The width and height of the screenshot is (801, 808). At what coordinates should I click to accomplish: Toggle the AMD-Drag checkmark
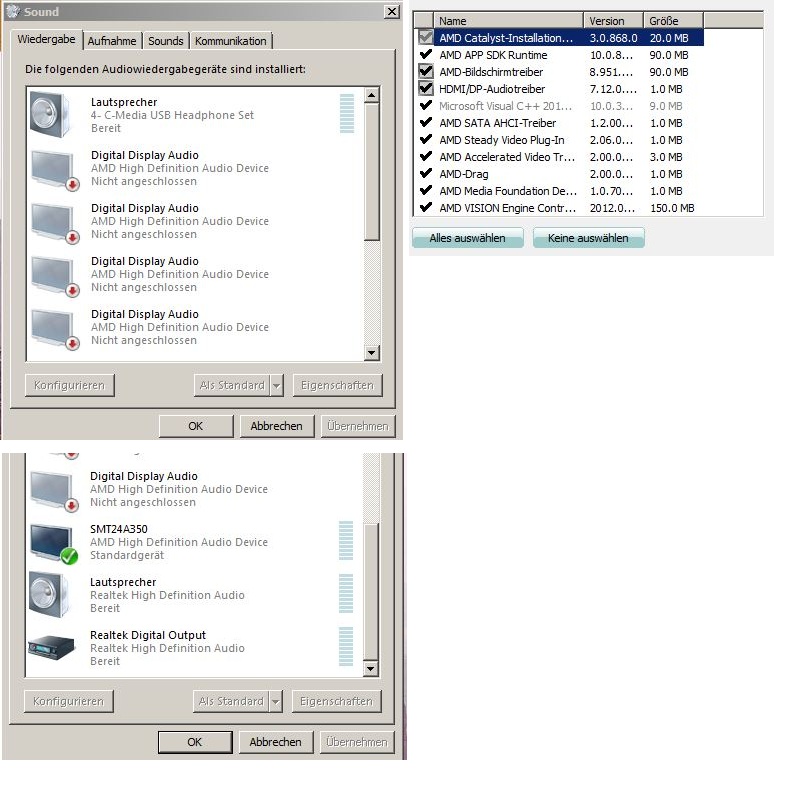[x=426, y=173]
